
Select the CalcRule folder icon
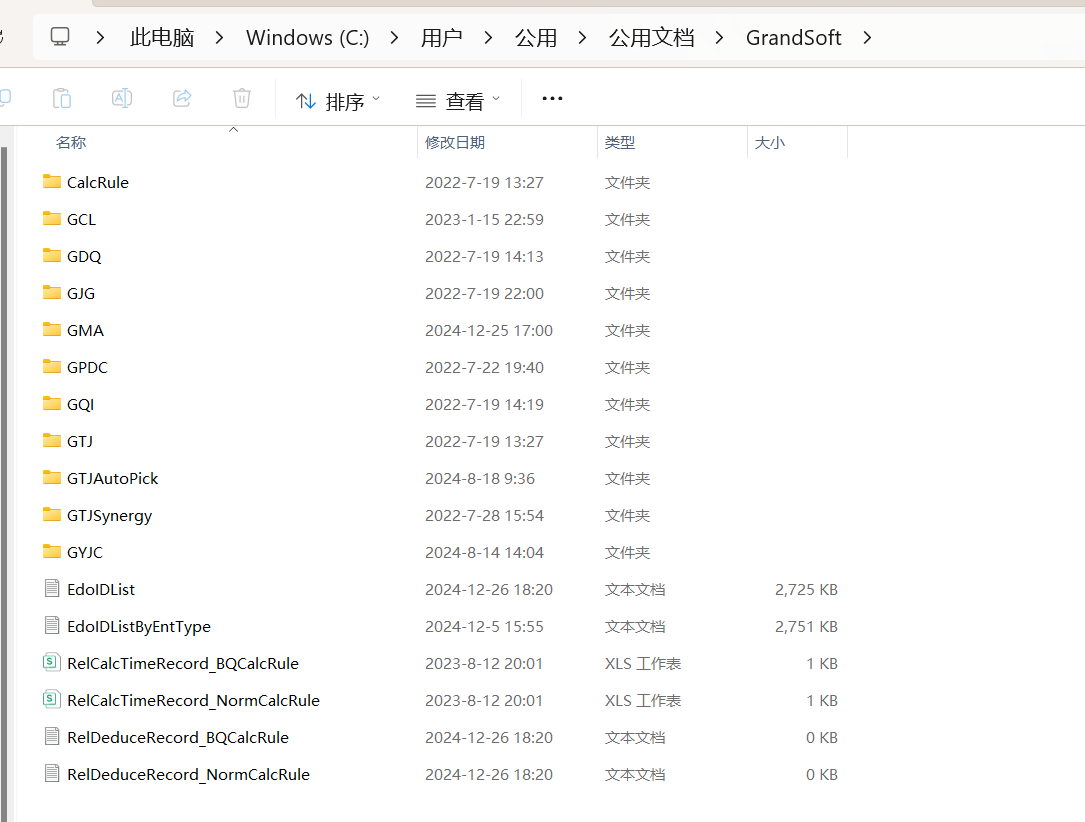pos(52,181)
